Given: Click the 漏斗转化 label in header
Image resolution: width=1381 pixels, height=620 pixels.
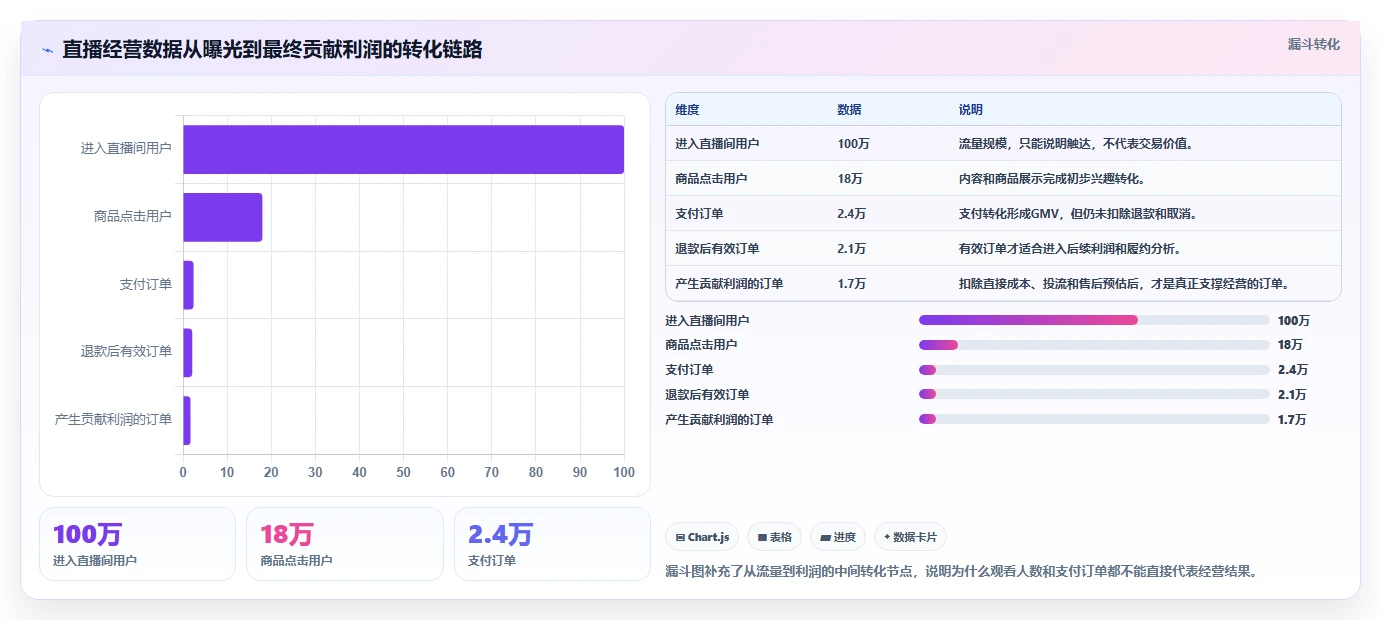Looking at the screenshot, I should point(1313,44).
